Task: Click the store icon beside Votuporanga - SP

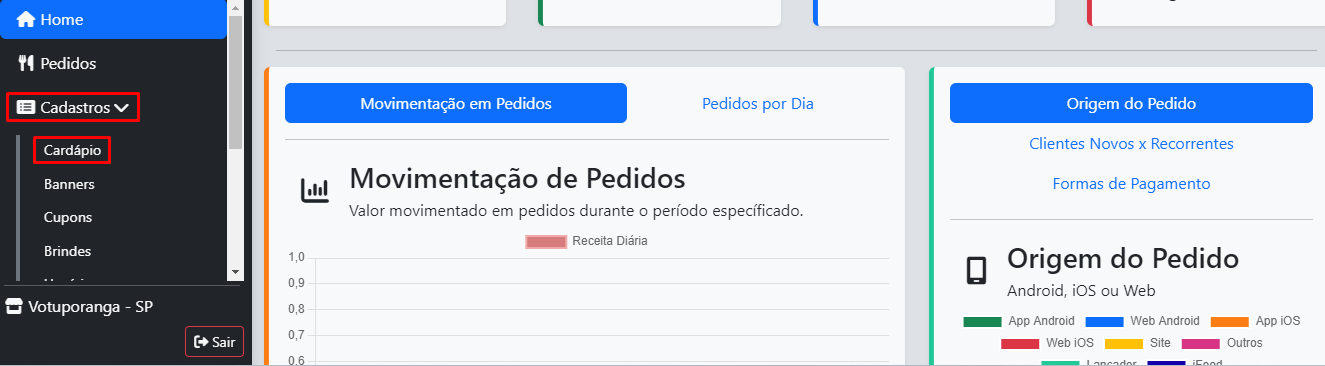Action: [x=14, y=305]
